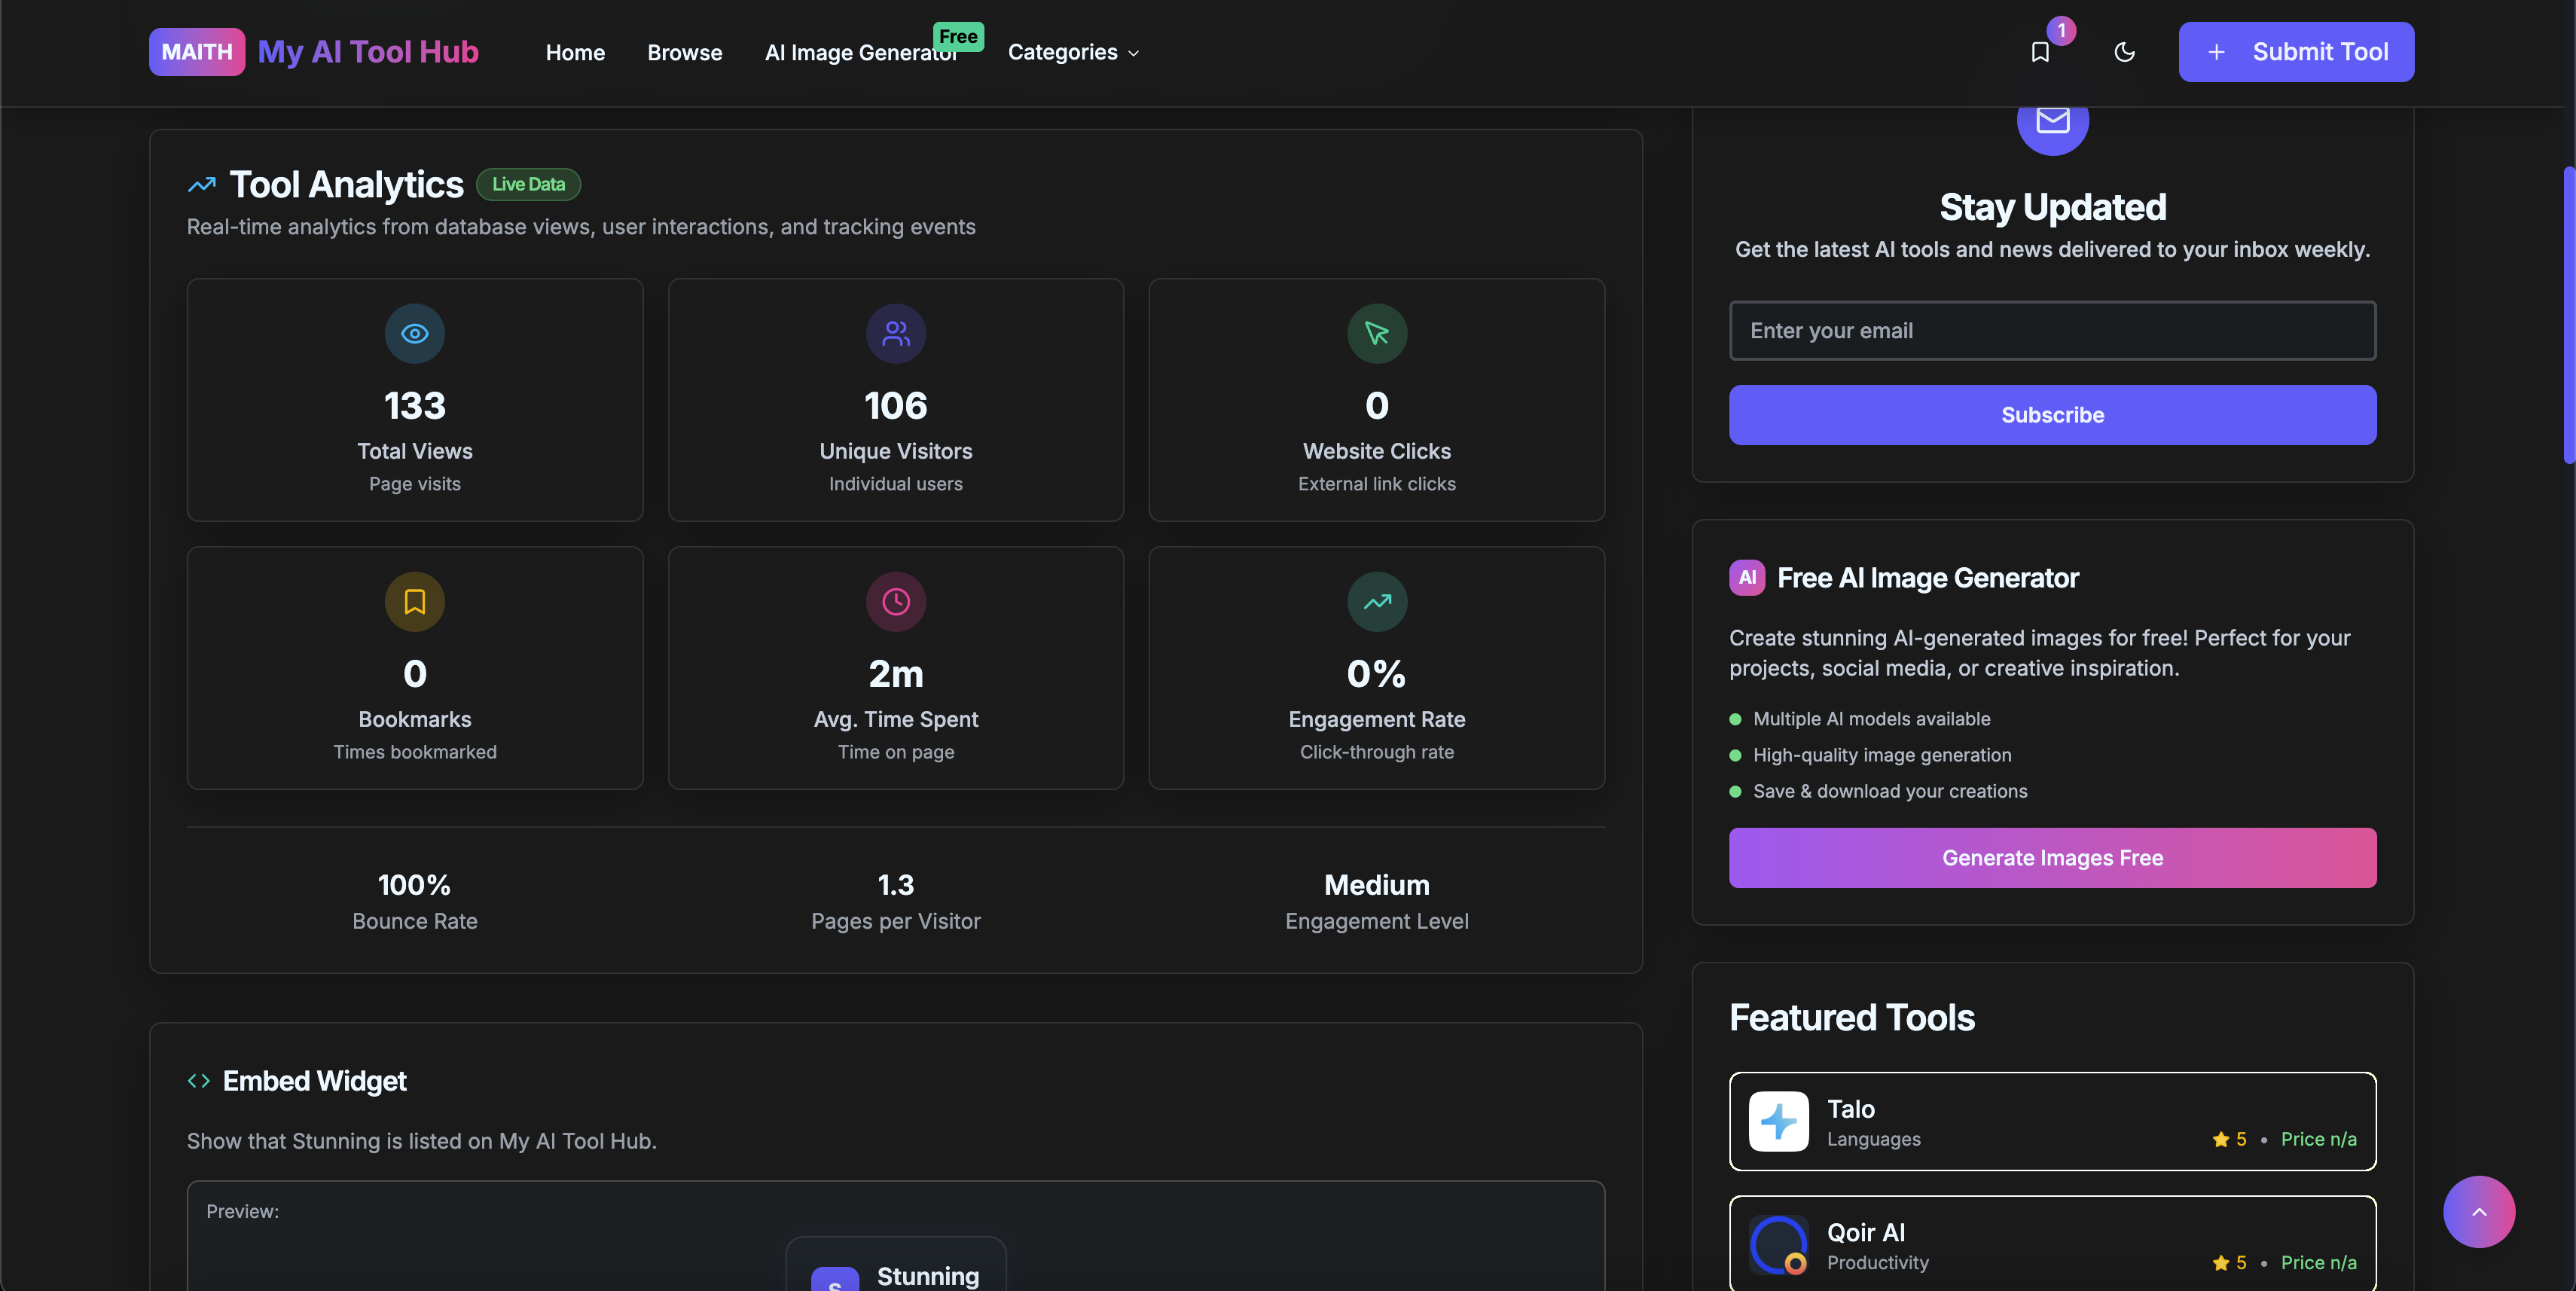Click 'Multiple AI models available' bullet

(x=1871, y=719)
